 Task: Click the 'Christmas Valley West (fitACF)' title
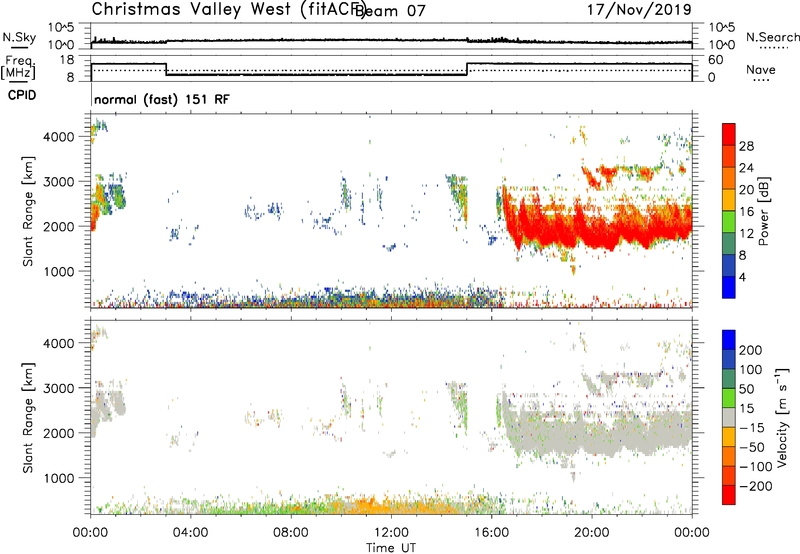point(228,10)
